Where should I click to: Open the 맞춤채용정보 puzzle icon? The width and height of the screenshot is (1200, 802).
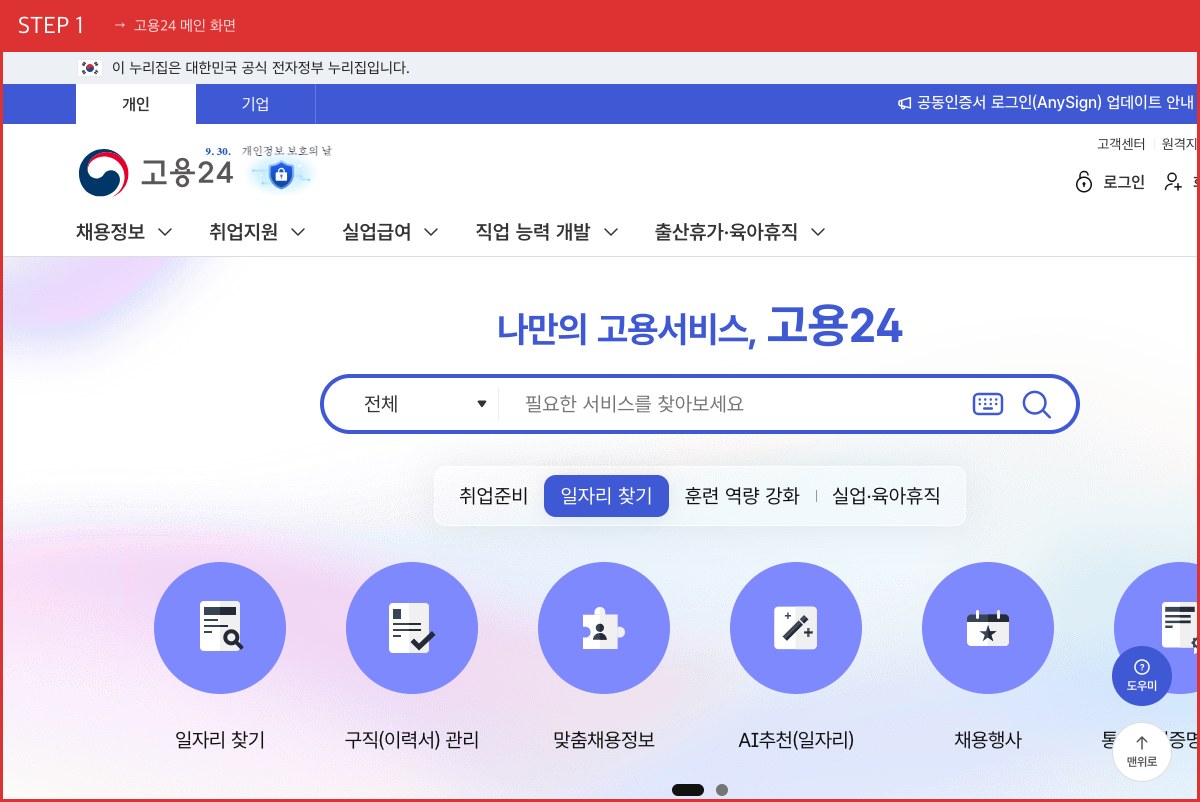click(604, 627)
